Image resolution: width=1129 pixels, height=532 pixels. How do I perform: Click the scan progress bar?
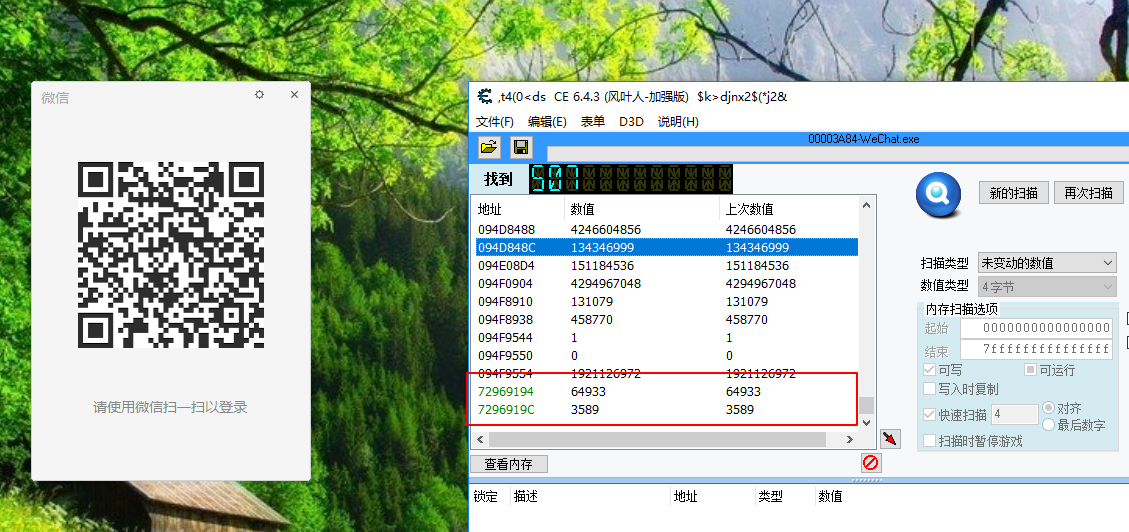[838, 154]
